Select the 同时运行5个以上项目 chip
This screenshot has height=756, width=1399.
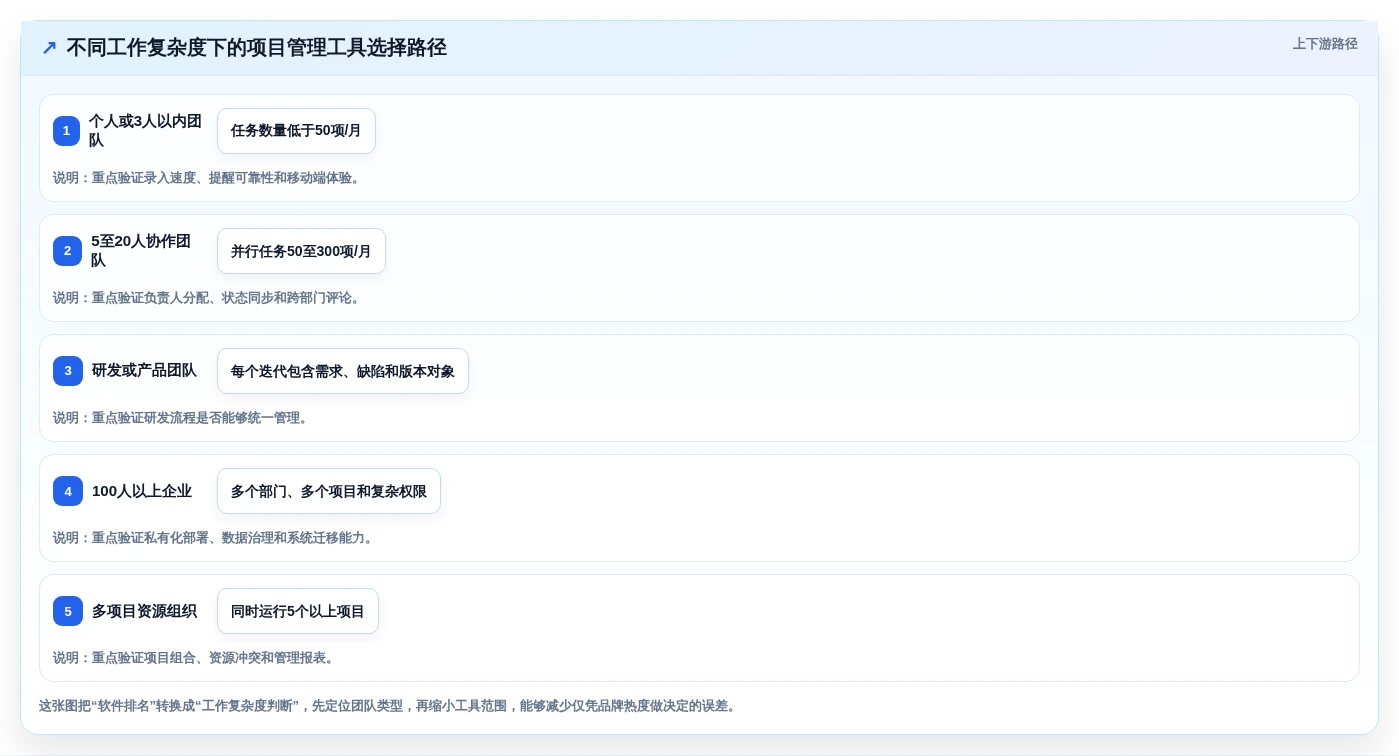point(298,611)
